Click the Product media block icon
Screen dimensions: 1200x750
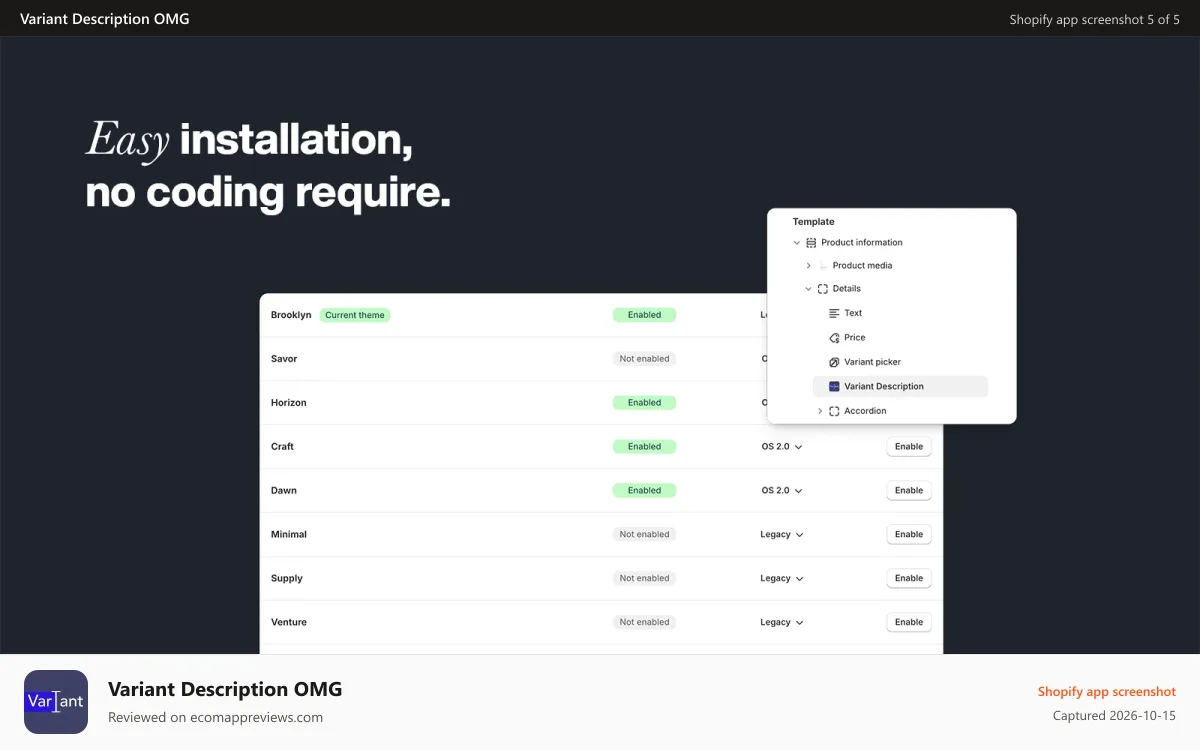coord(822,266)
